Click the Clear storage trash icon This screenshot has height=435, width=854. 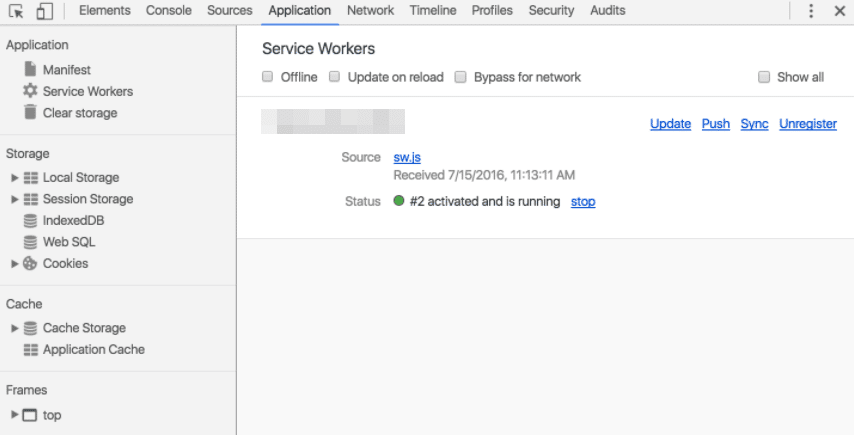pyautogui.click(x=30, y=113)
